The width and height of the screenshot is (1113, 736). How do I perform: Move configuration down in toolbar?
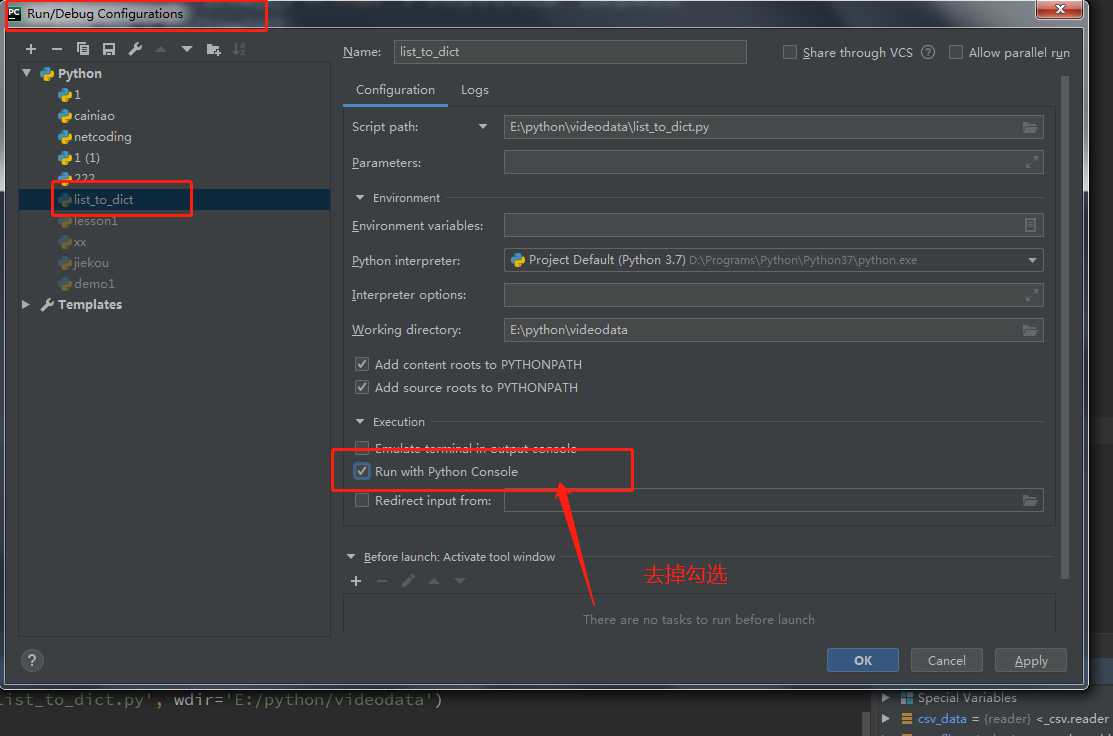coord(187,49)
